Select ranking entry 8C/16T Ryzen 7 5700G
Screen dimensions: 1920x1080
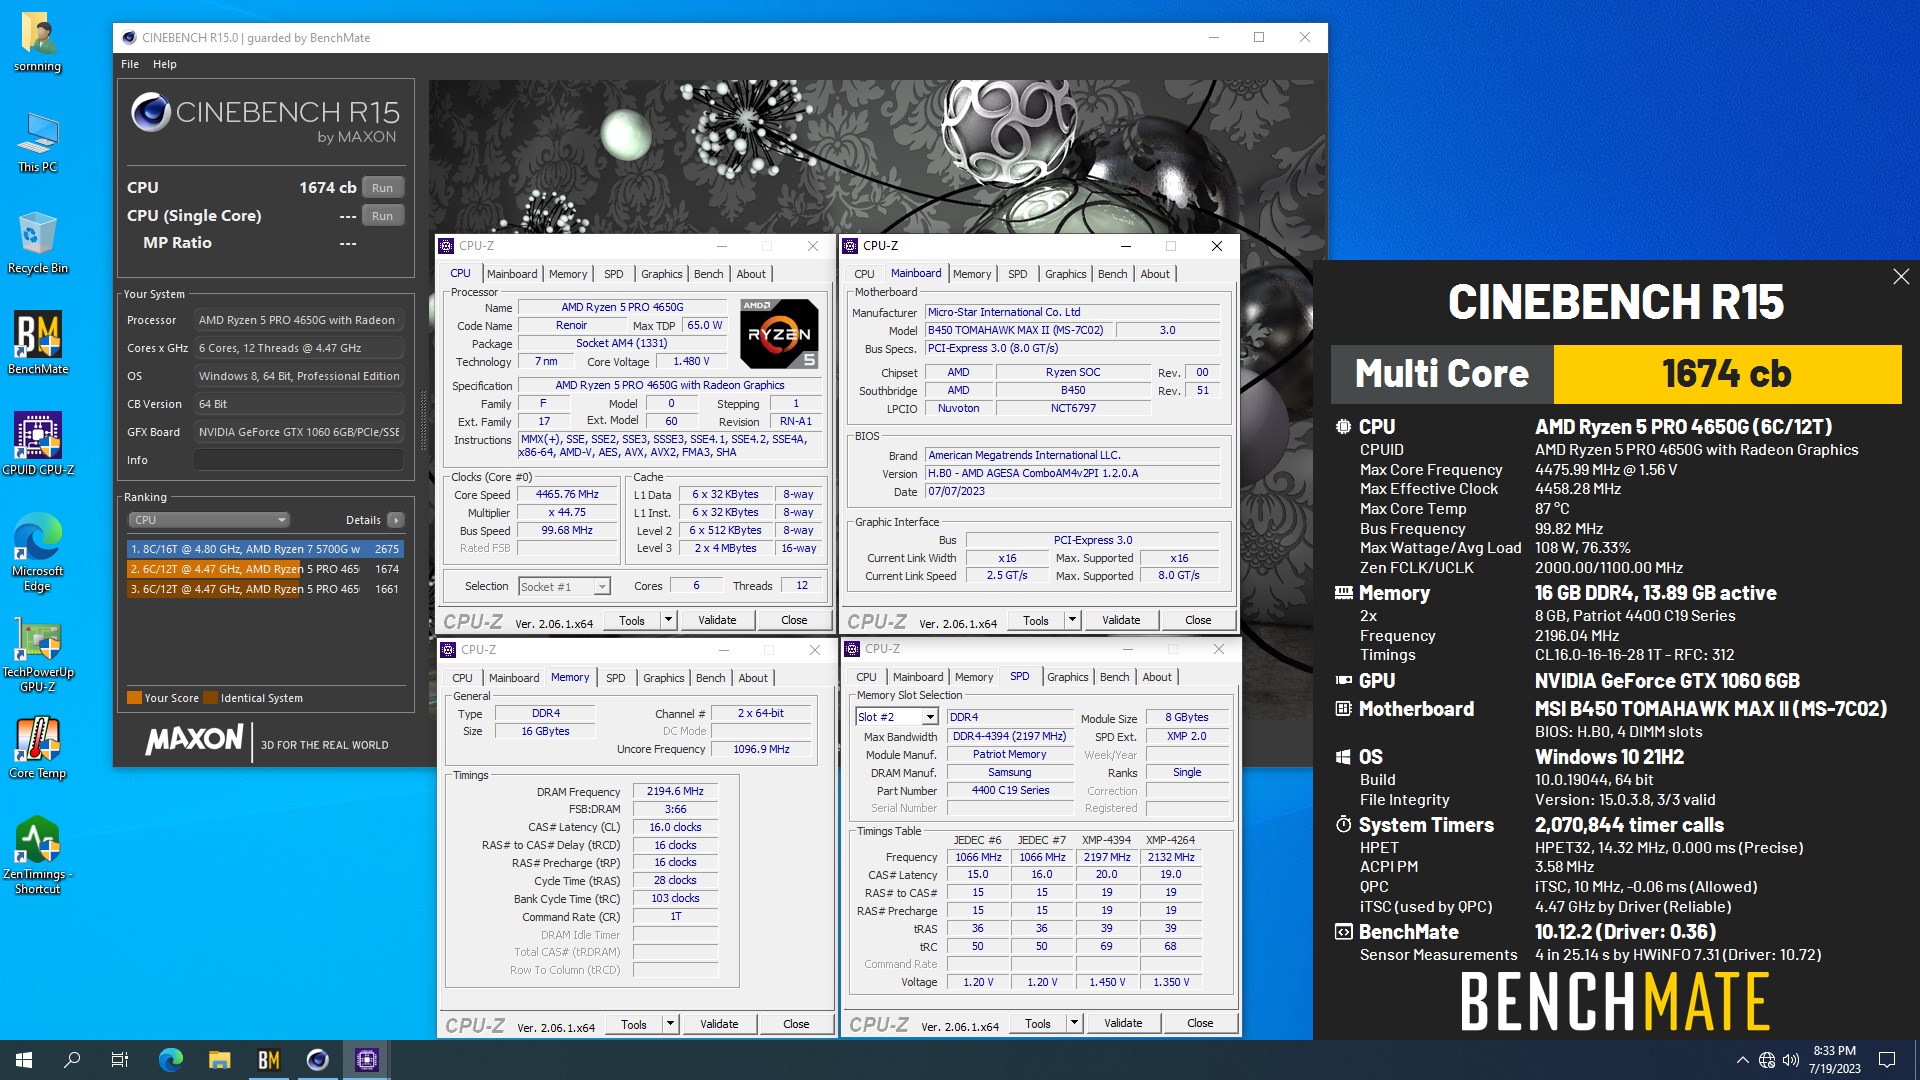tap(265, 549)
